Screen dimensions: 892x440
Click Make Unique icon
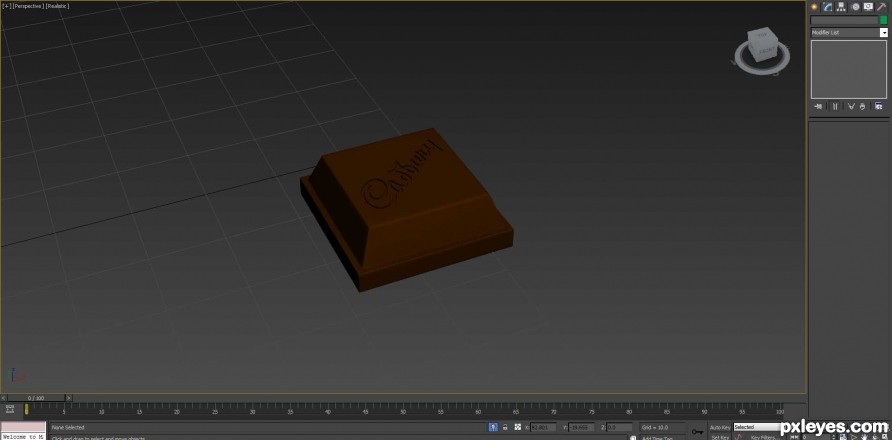[851, 106]
